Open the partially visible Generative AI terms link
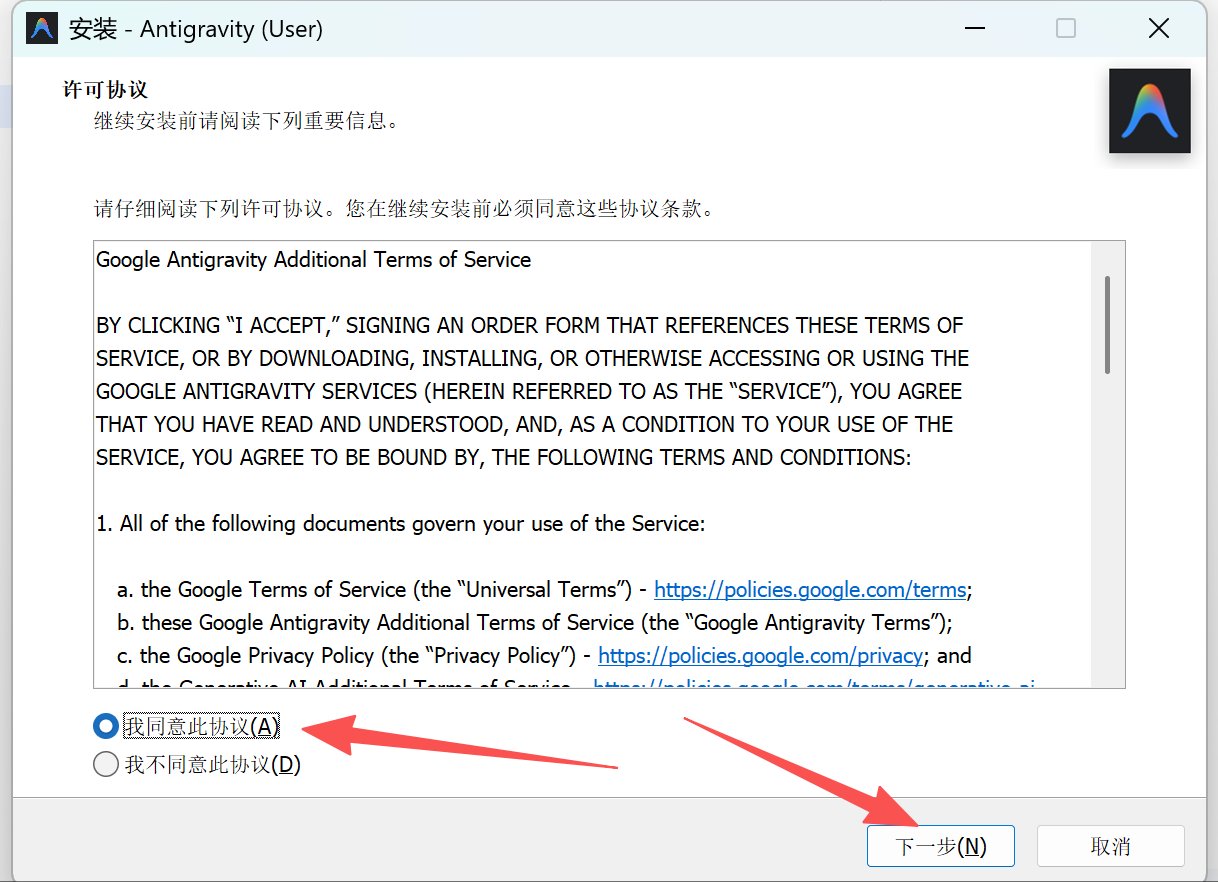 tap(813, 685)
